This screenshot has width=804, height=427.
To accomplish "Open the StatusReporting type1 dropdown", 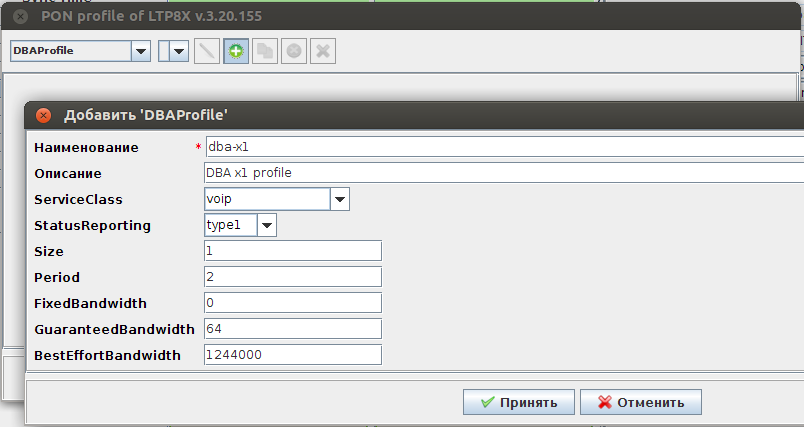I will click(x=266, y=225).
